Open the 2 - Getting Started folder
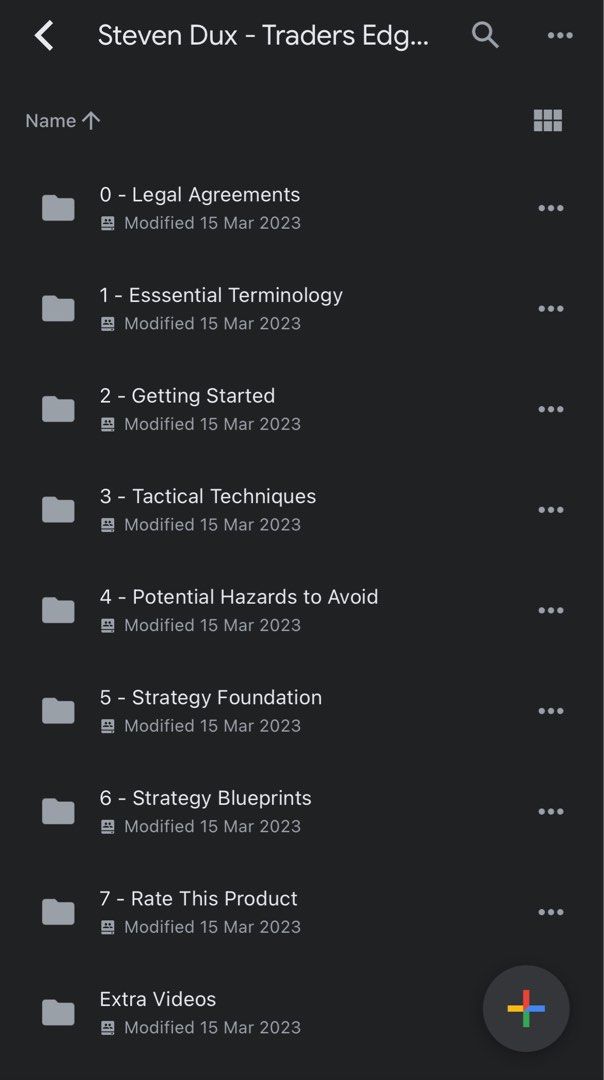The height and width of the screenshot is (1080, 604). pos(187,397)
